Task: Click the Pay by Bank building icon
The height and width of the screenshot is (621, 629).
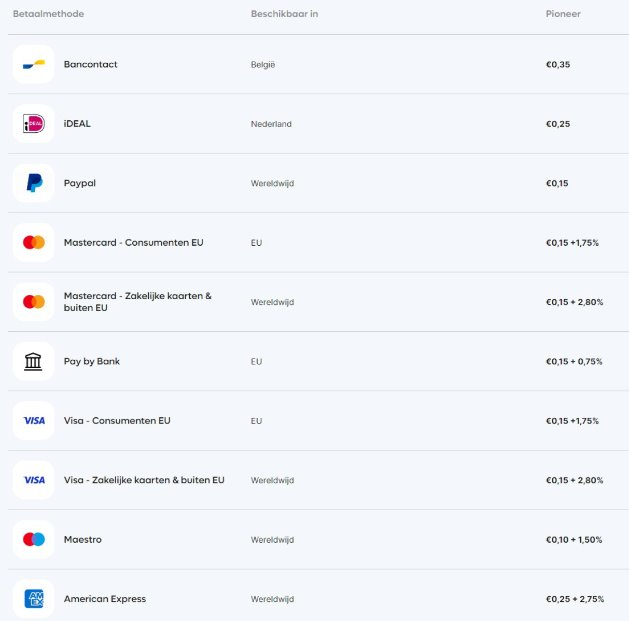Action: (x=33, y=361)
